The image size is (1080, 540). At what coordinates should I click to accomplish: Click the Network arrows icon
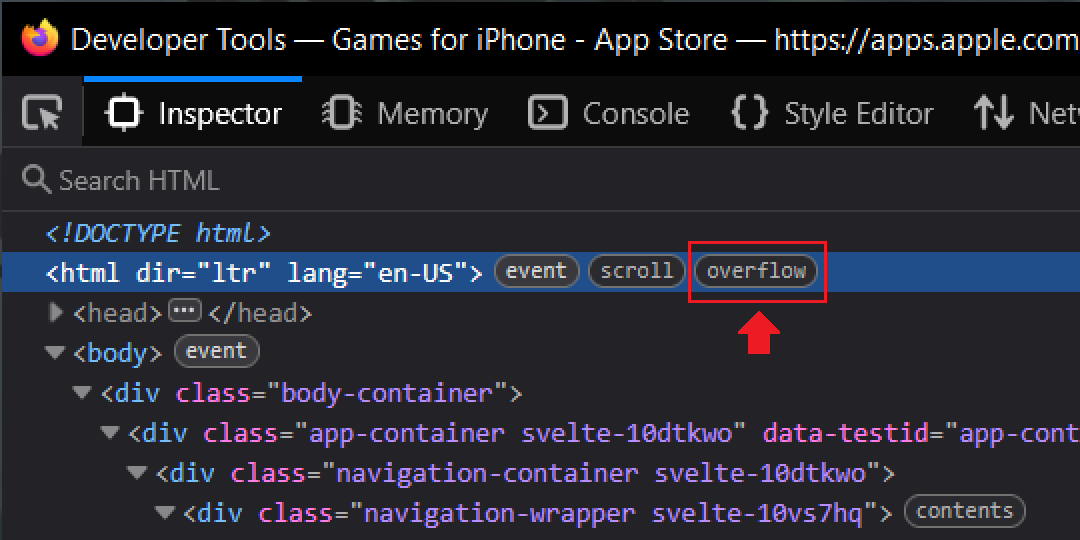(994, 113)
